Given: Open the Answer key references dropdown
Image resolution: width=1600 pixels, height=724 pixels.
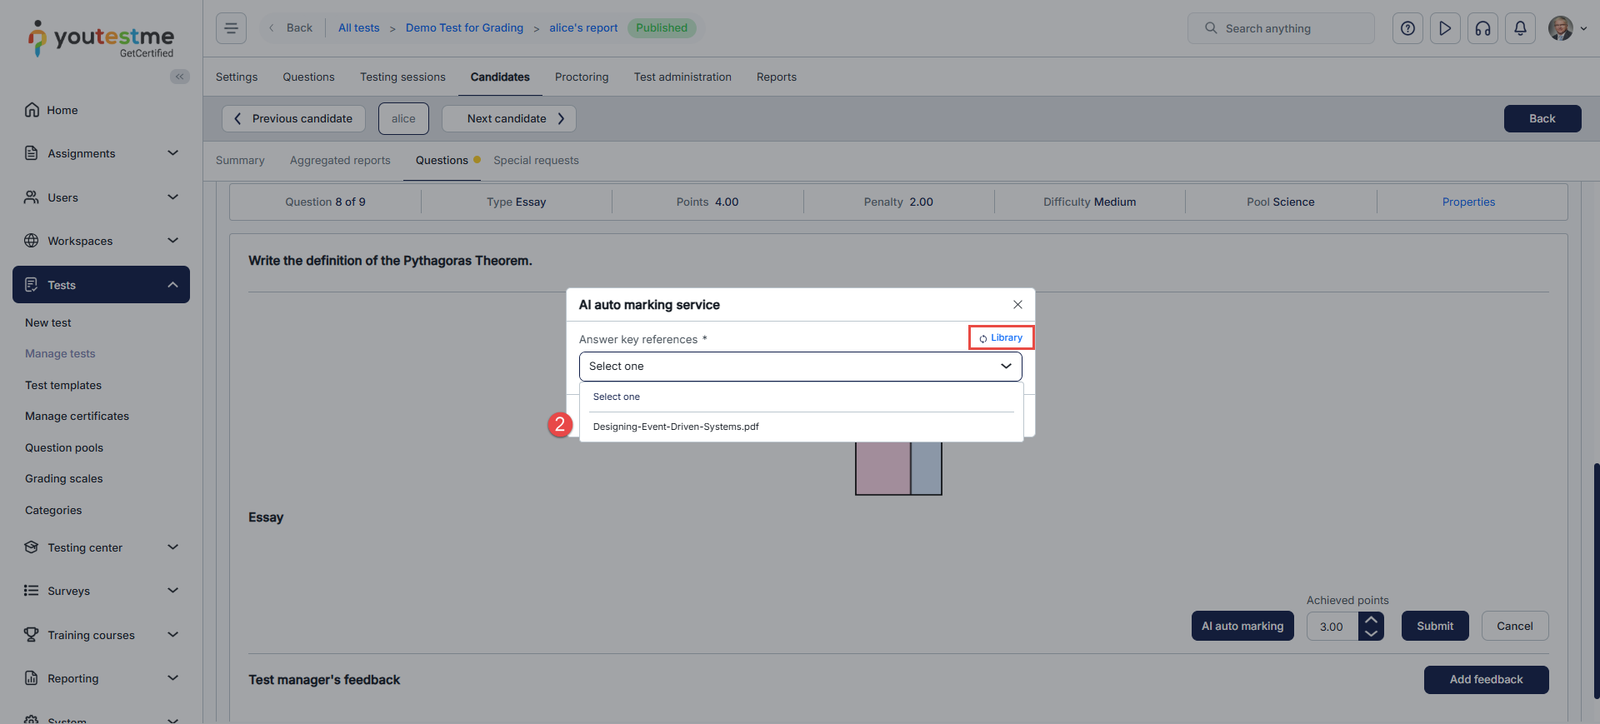Looking at the screenshot, I should [x=800, y=367].
